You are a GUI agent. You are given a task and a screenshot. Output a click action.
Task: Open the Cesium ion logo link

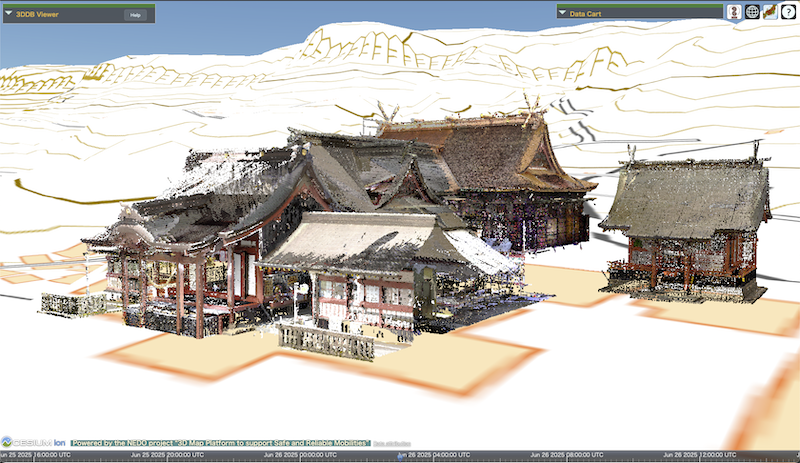(x=34, y=442)
